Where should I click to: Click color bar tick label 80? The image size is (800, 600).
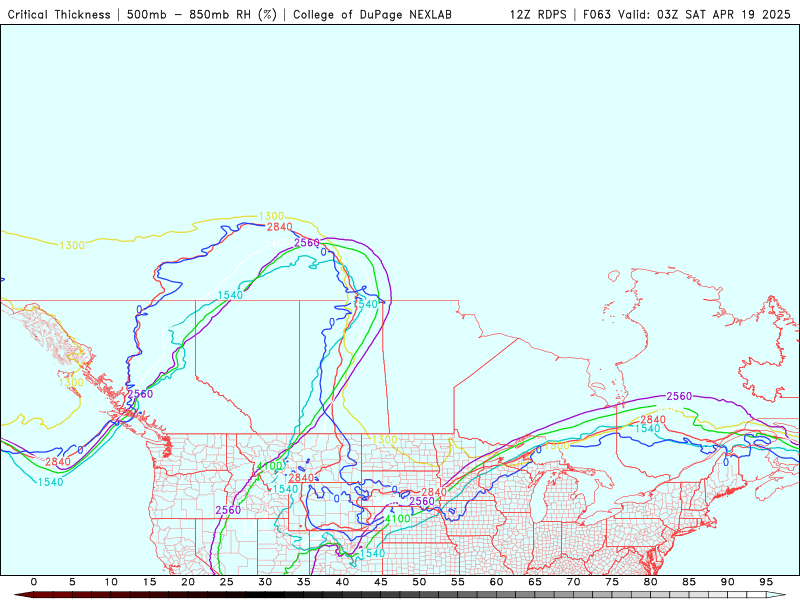[x=650, y=582]
